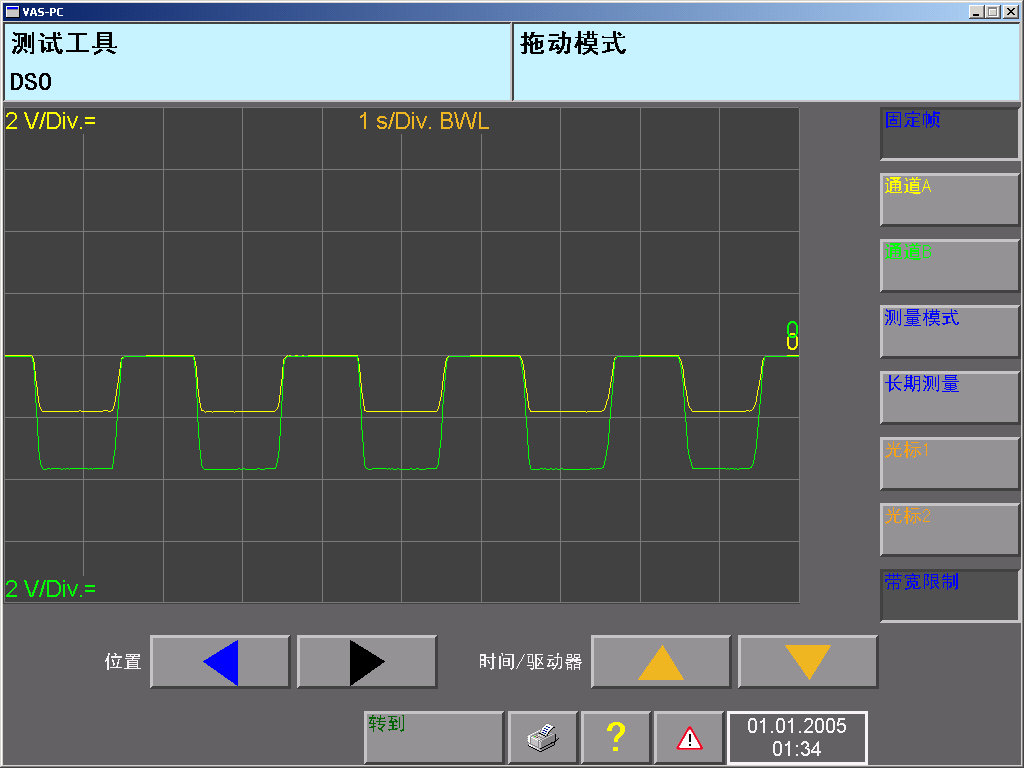Decrease timebase with the yellow down arrow

(x=807, y=660)
